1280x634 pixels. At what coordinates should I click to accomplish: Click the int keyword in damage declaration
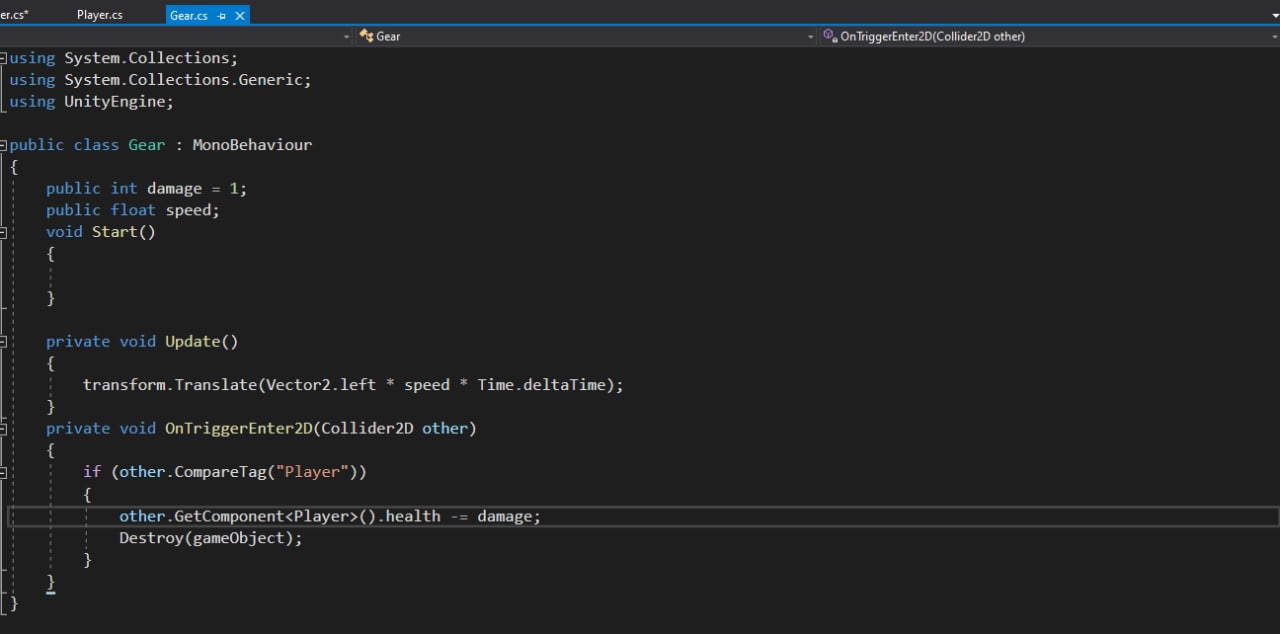click(x=124, y=189)
